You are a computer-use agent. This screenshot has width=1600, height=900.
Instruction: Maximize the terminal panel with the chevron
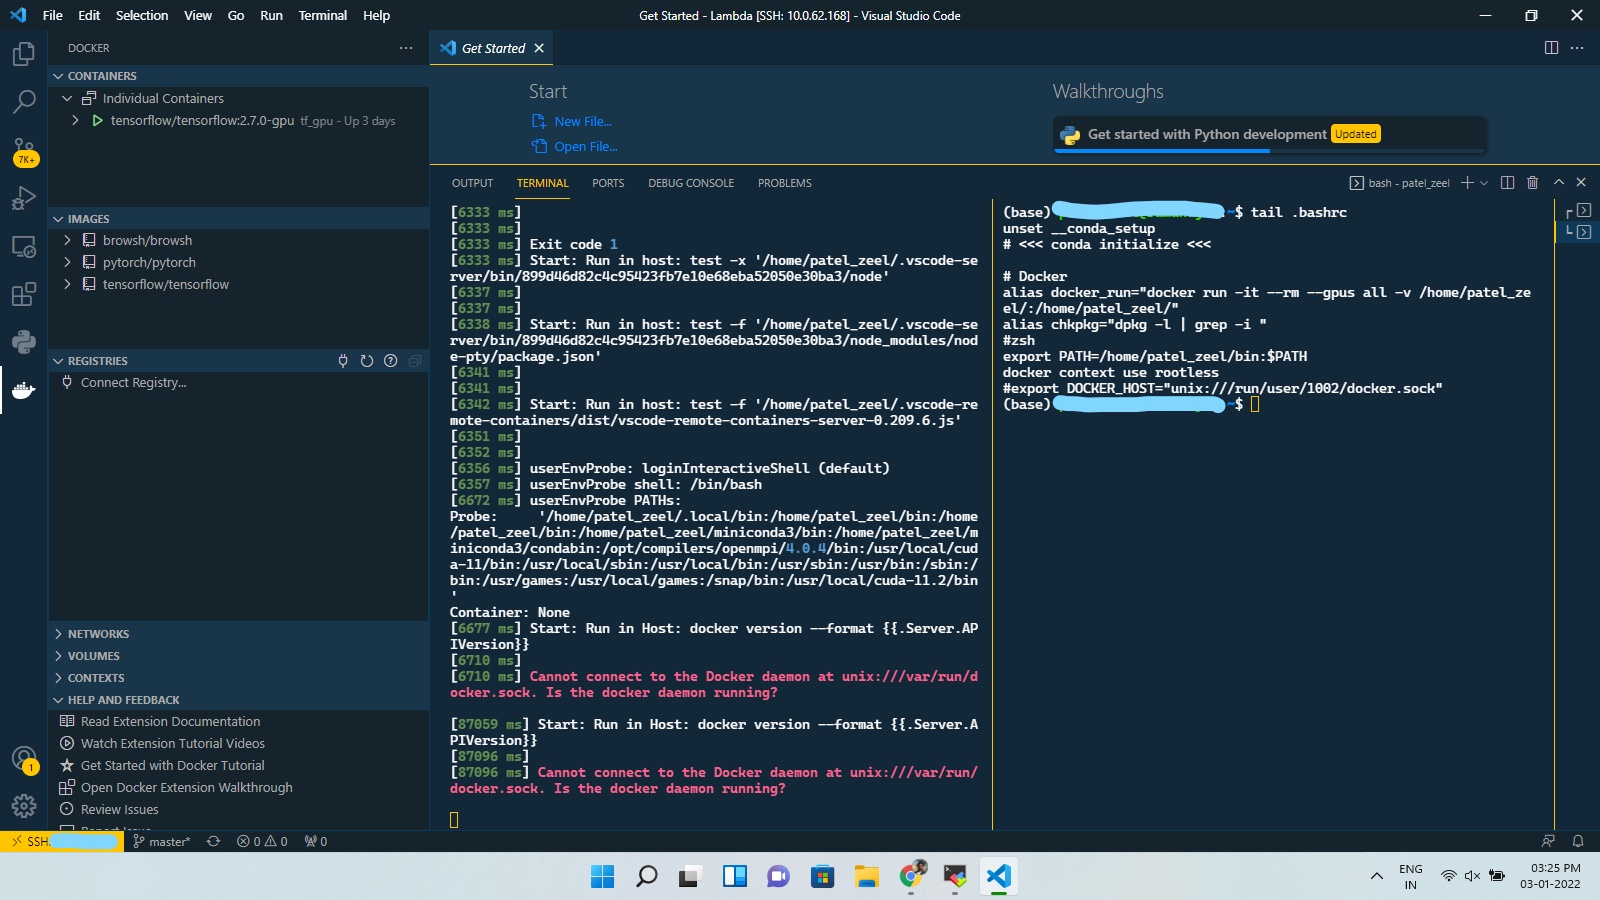1557,182
